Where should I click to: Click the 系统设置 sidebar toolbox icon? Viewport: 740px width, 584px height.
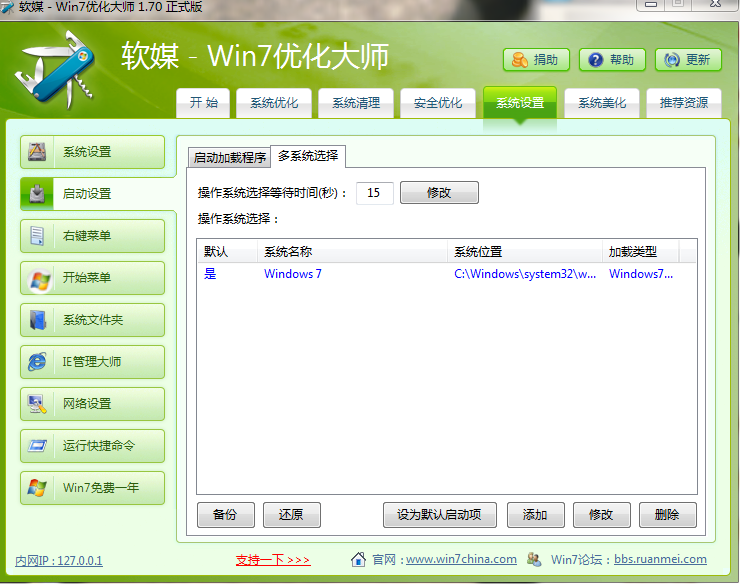tap(37, 152)
